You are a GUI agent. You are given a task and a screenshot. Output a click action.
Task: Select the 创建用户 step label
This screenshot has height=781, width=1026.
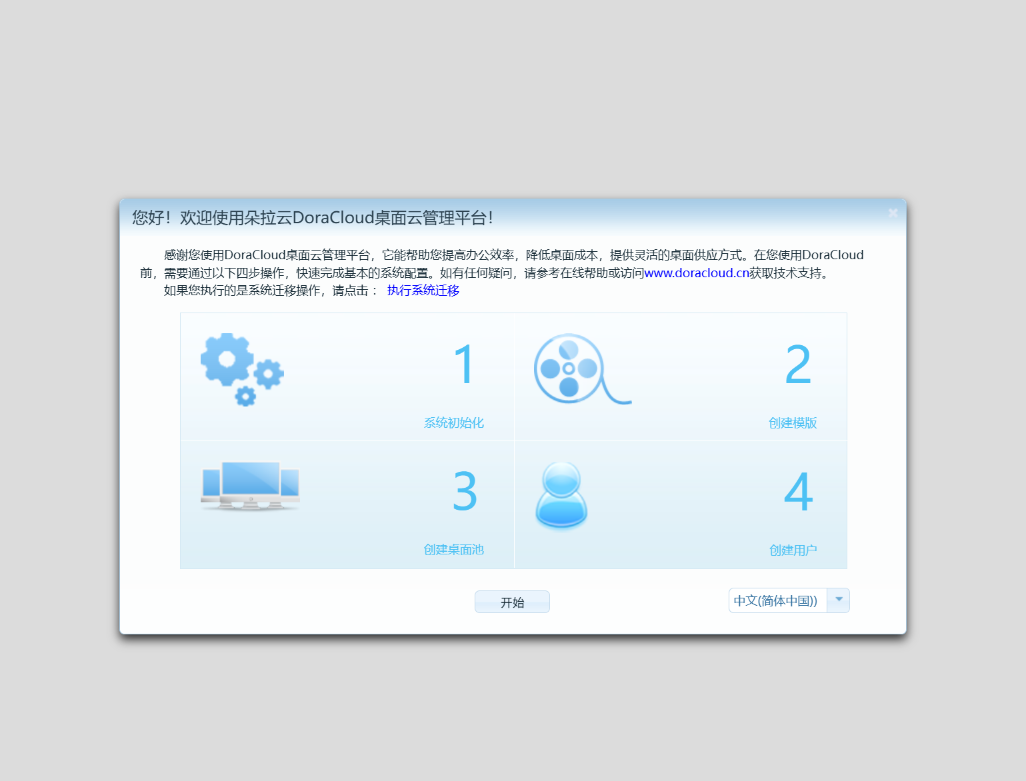pyautogui.click(x=792, y=550)
